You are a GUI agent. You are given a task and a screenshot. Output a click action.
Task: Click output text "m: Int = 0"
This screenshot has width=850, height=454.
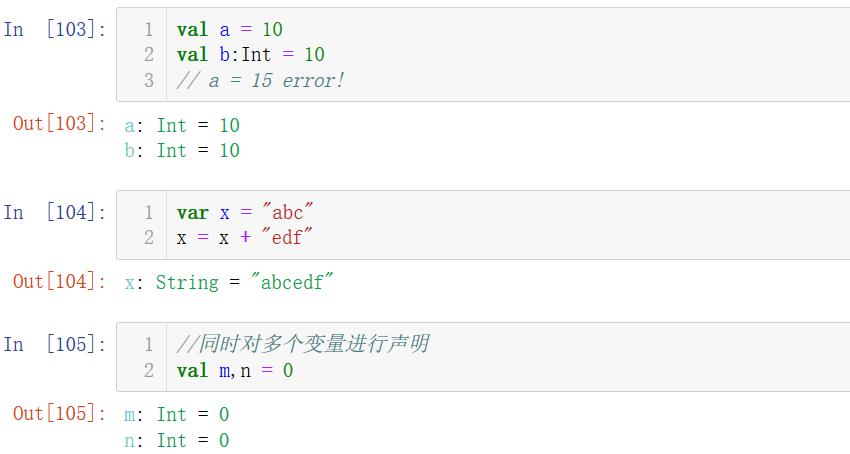[x=176, y=415]
